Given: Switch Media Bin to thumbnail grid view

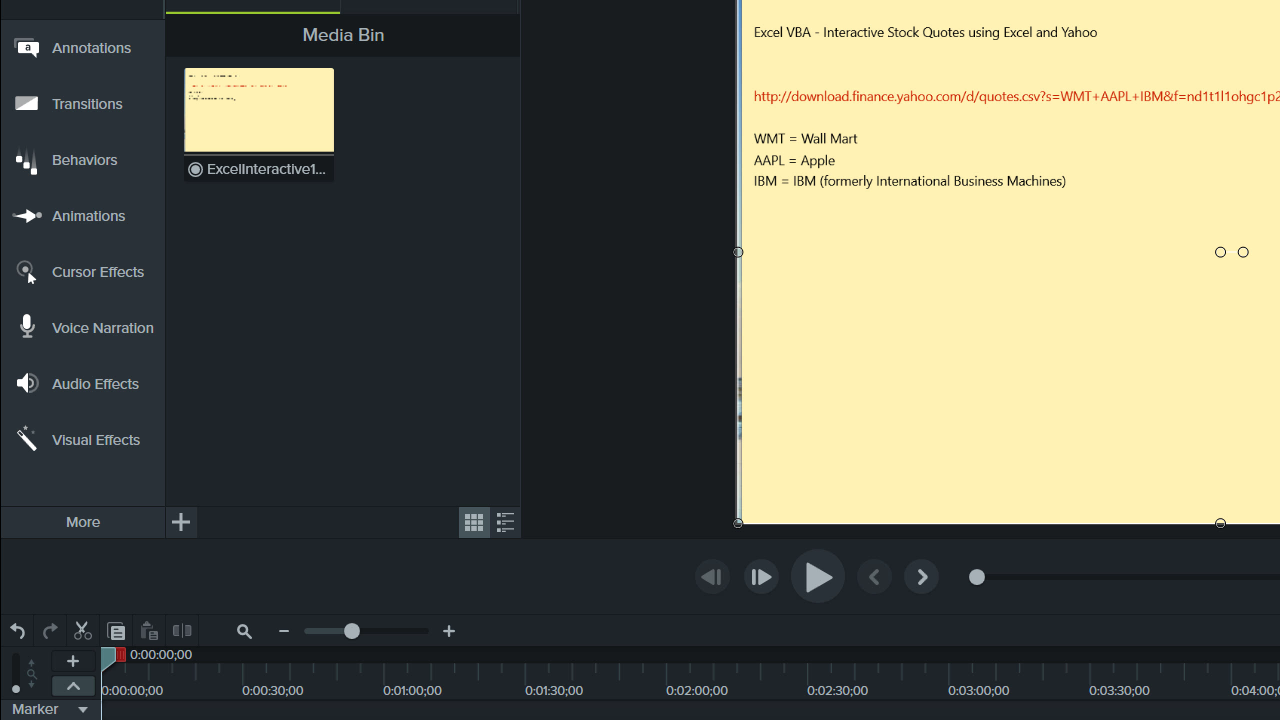Looking at the screenshot, I should coord(474,522).
